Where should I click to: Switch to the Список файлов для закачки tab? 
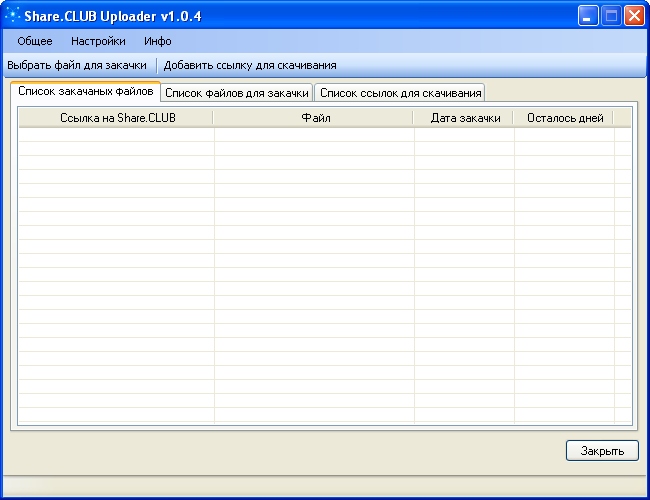pyautogui.click(x=236, y=93)
